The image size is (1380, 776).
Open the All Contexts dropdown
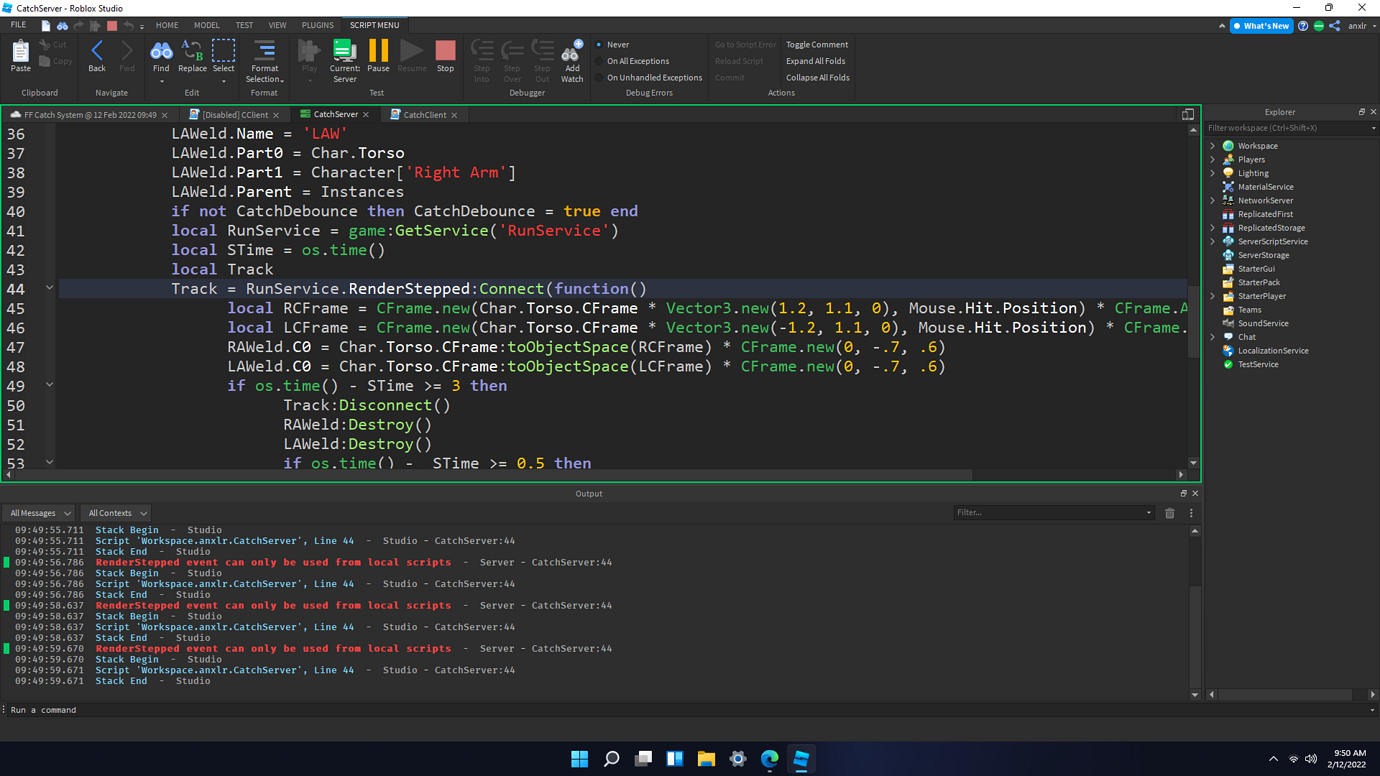click(117, 513)
